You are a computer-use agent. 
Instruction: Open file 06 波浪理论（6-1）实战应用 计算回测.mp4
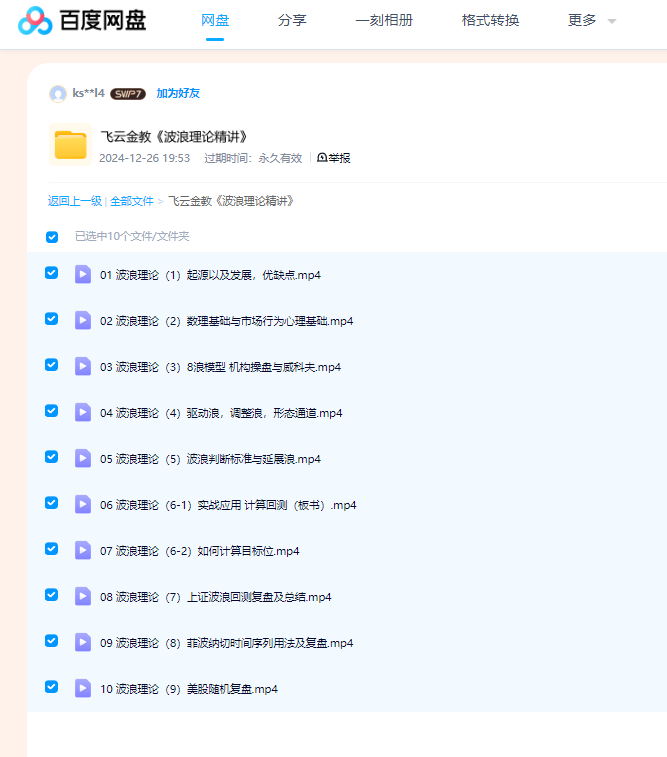pyautogui.click(x=228, y=505)
